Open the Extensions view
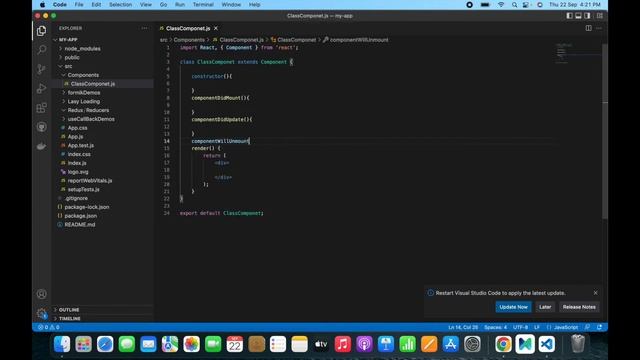The height and width of the screenshot is (360, 640). 41,108
